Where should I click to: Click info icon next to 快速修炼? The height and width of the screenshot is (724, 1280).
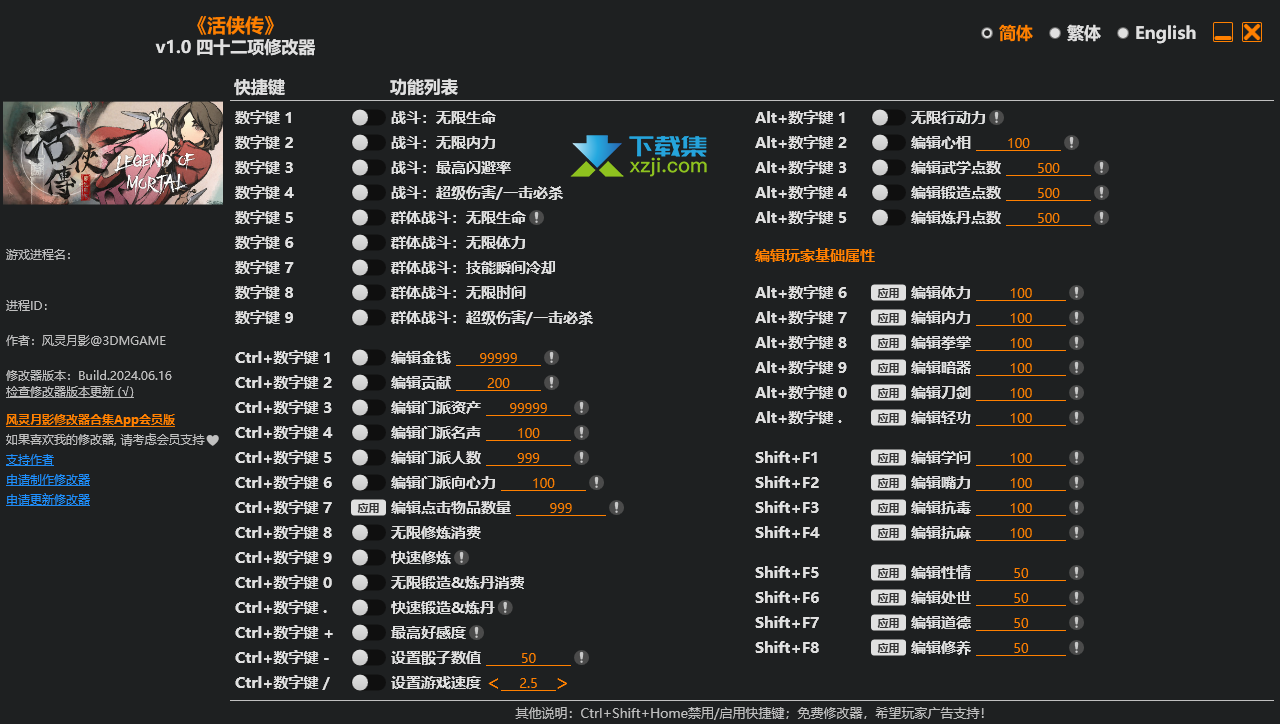click(461, 558)
